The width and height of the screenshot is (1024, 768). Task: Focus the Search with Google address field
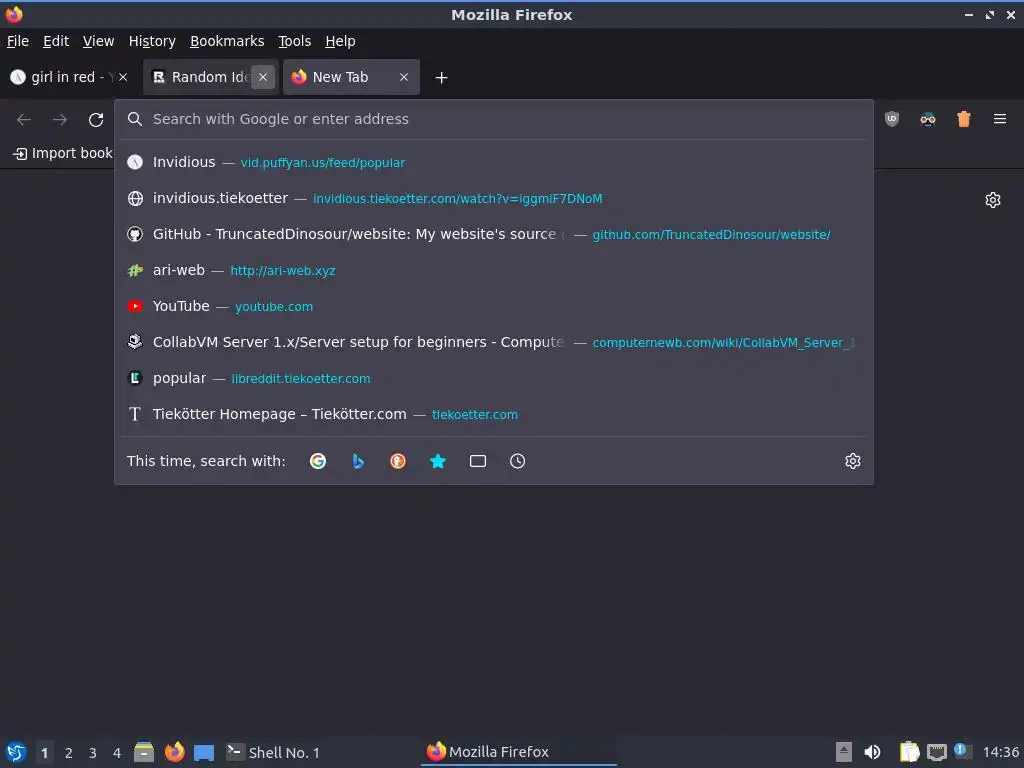[494, 119]
